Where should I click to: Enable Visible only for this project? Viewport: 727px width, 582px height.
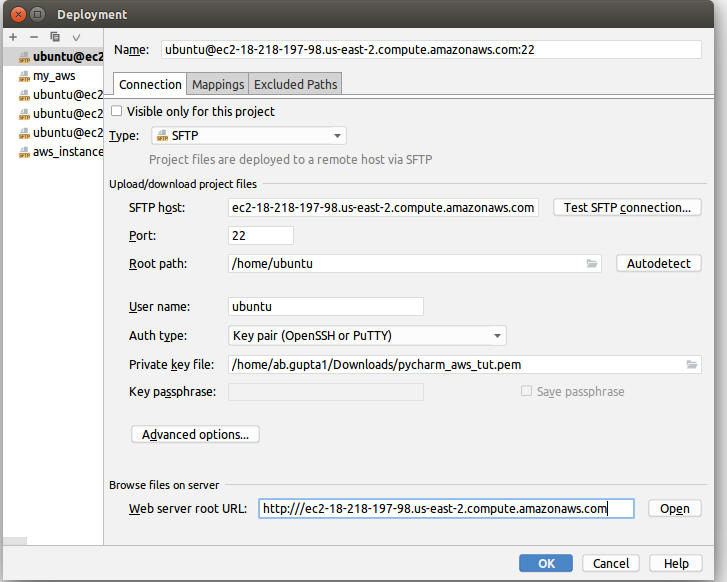116,111
